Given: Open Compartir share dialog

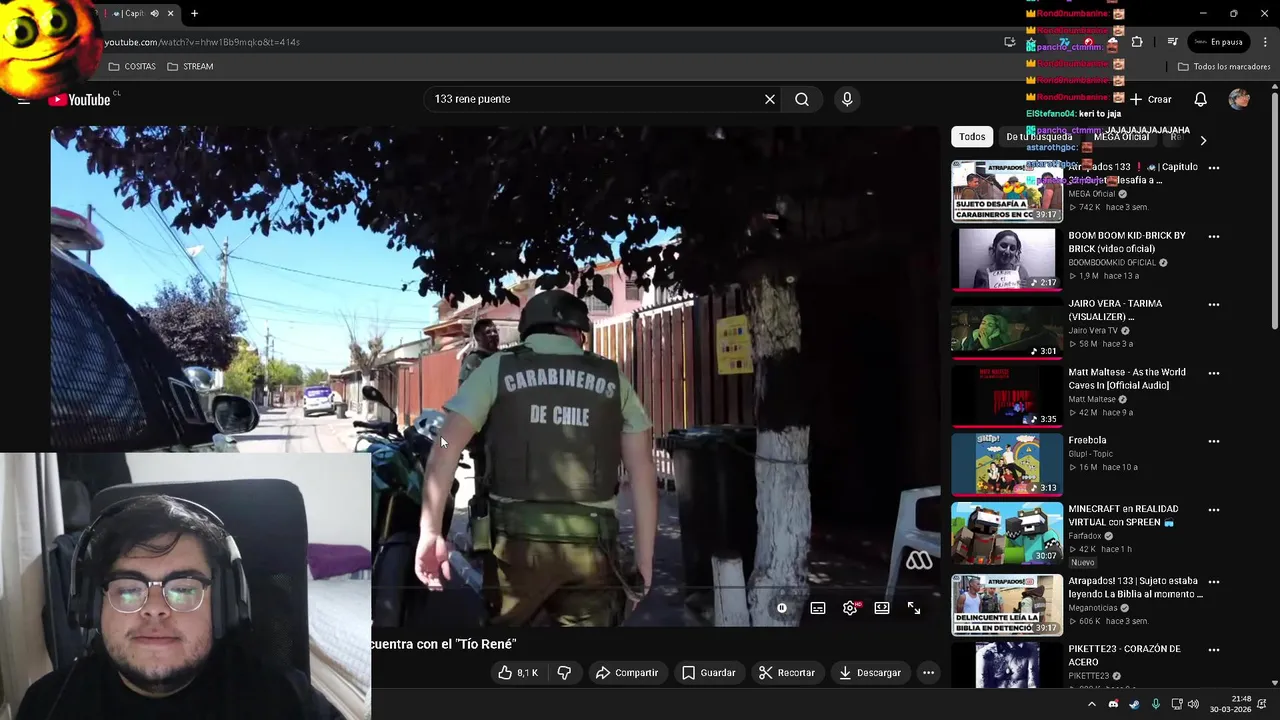Looking at the screenshot, I should tap(627, 673).
